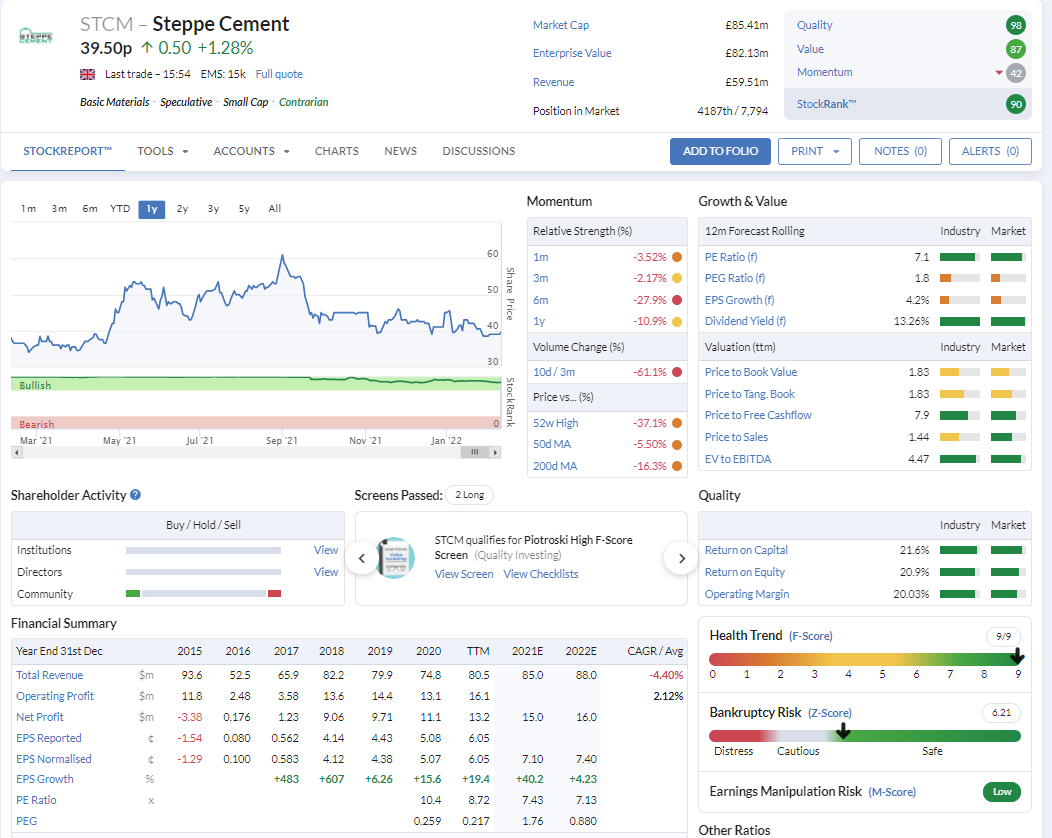Click the Contrarian style link

click(304, 102)
